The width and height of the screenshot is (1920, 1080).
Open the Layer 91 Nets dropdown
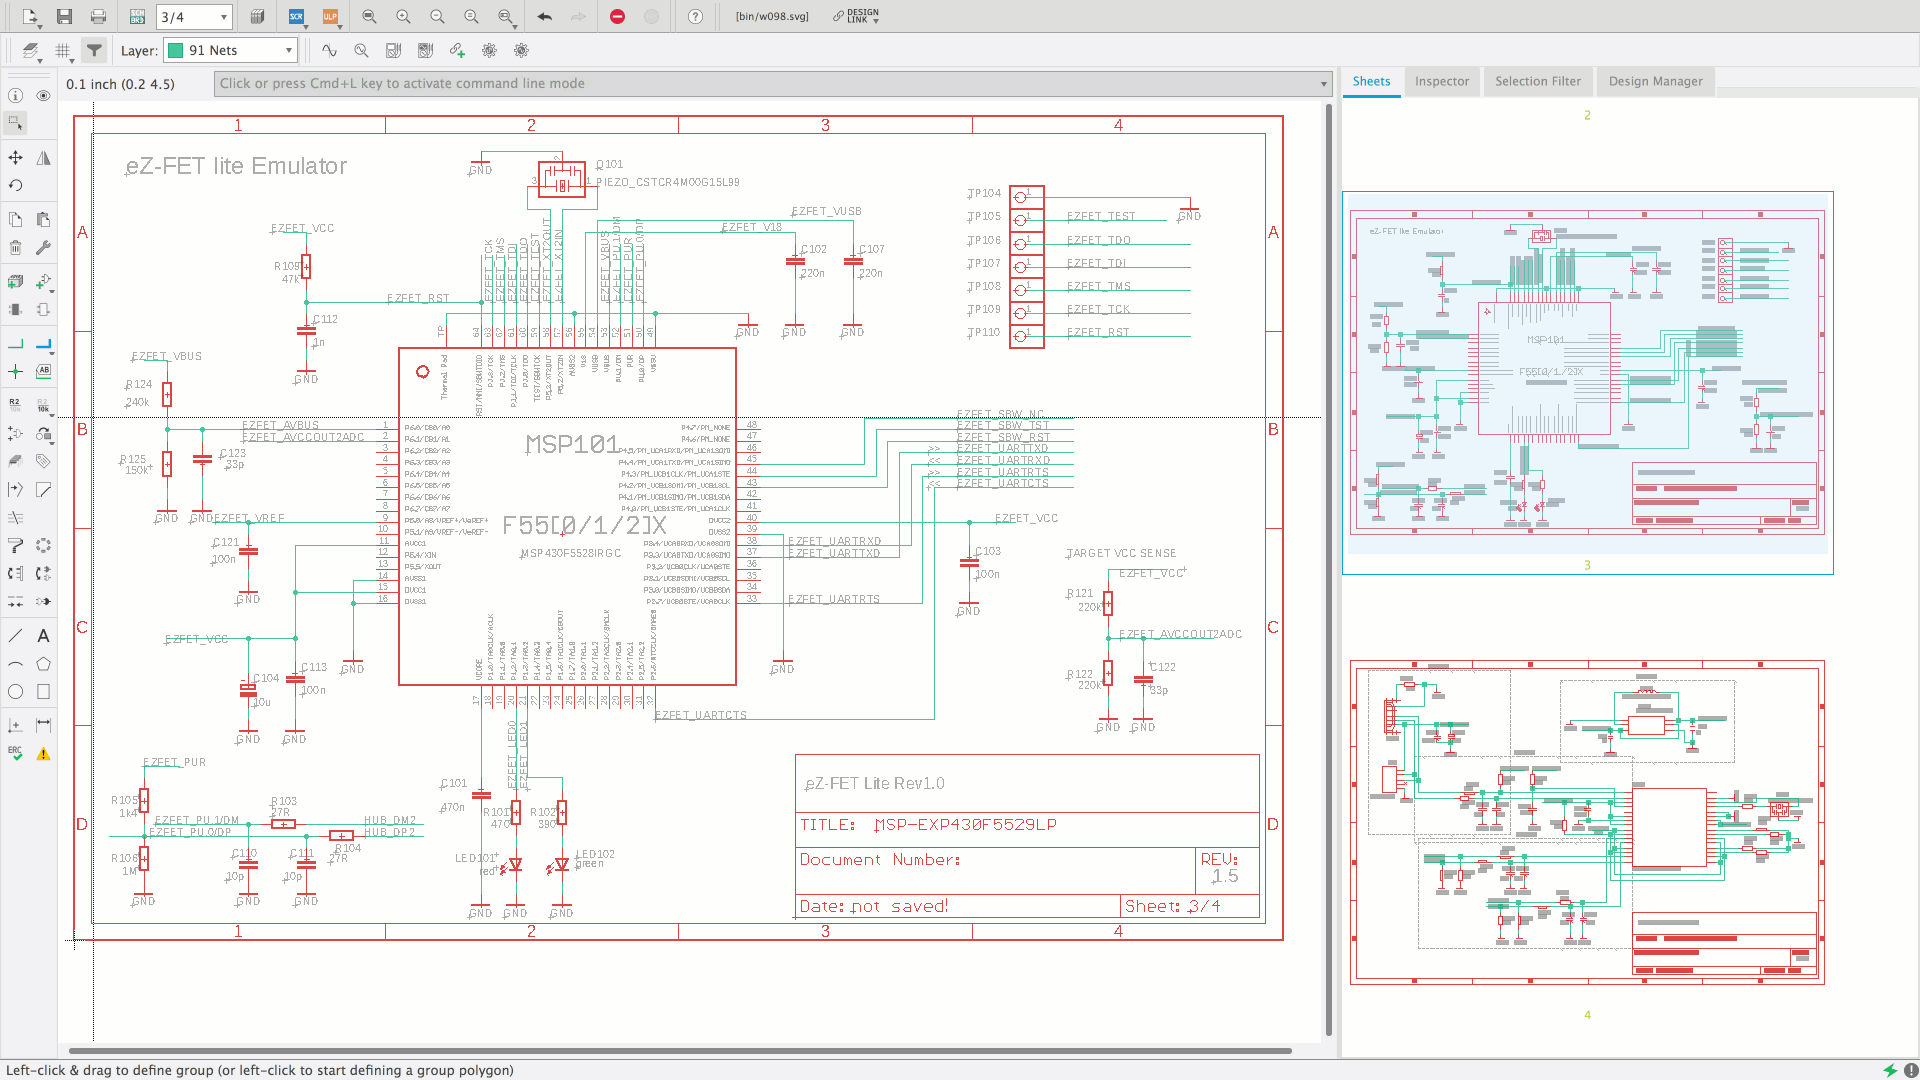(x=288, y=50)
